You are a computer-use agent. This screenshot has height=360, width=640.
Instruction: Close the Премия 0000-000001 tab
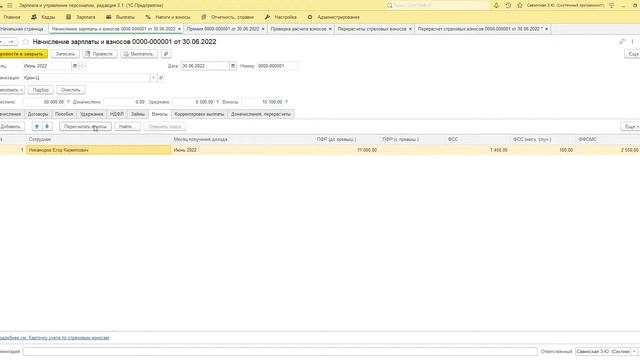(263, 29)
